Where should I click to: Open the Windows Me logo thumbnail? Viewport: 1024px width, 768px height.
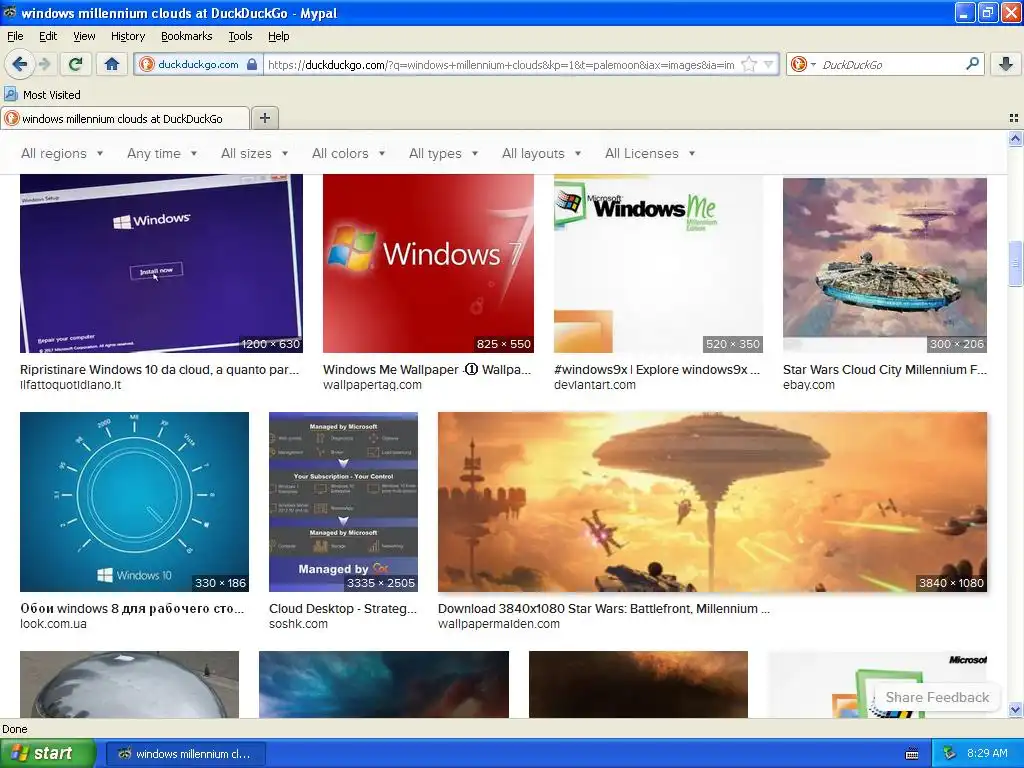[658, 263]
